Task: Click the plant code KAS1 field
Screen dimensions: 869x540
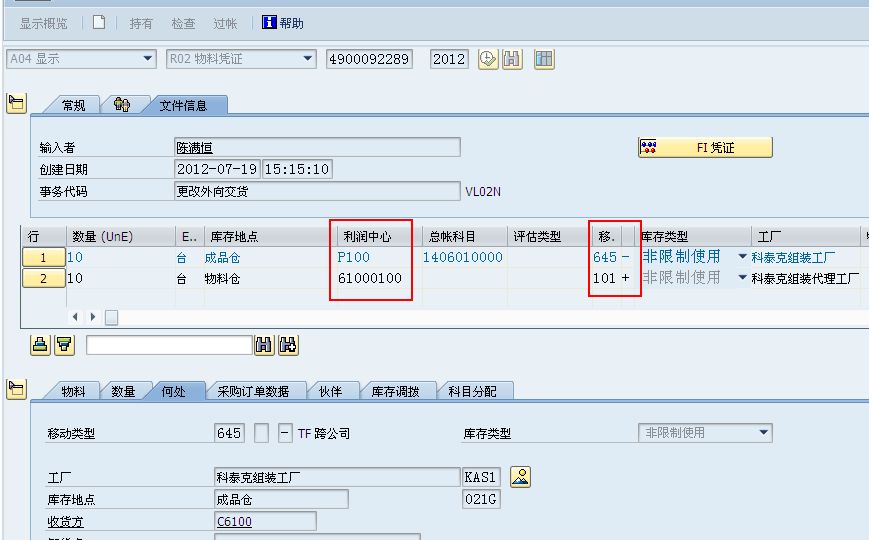Action: 480,477
